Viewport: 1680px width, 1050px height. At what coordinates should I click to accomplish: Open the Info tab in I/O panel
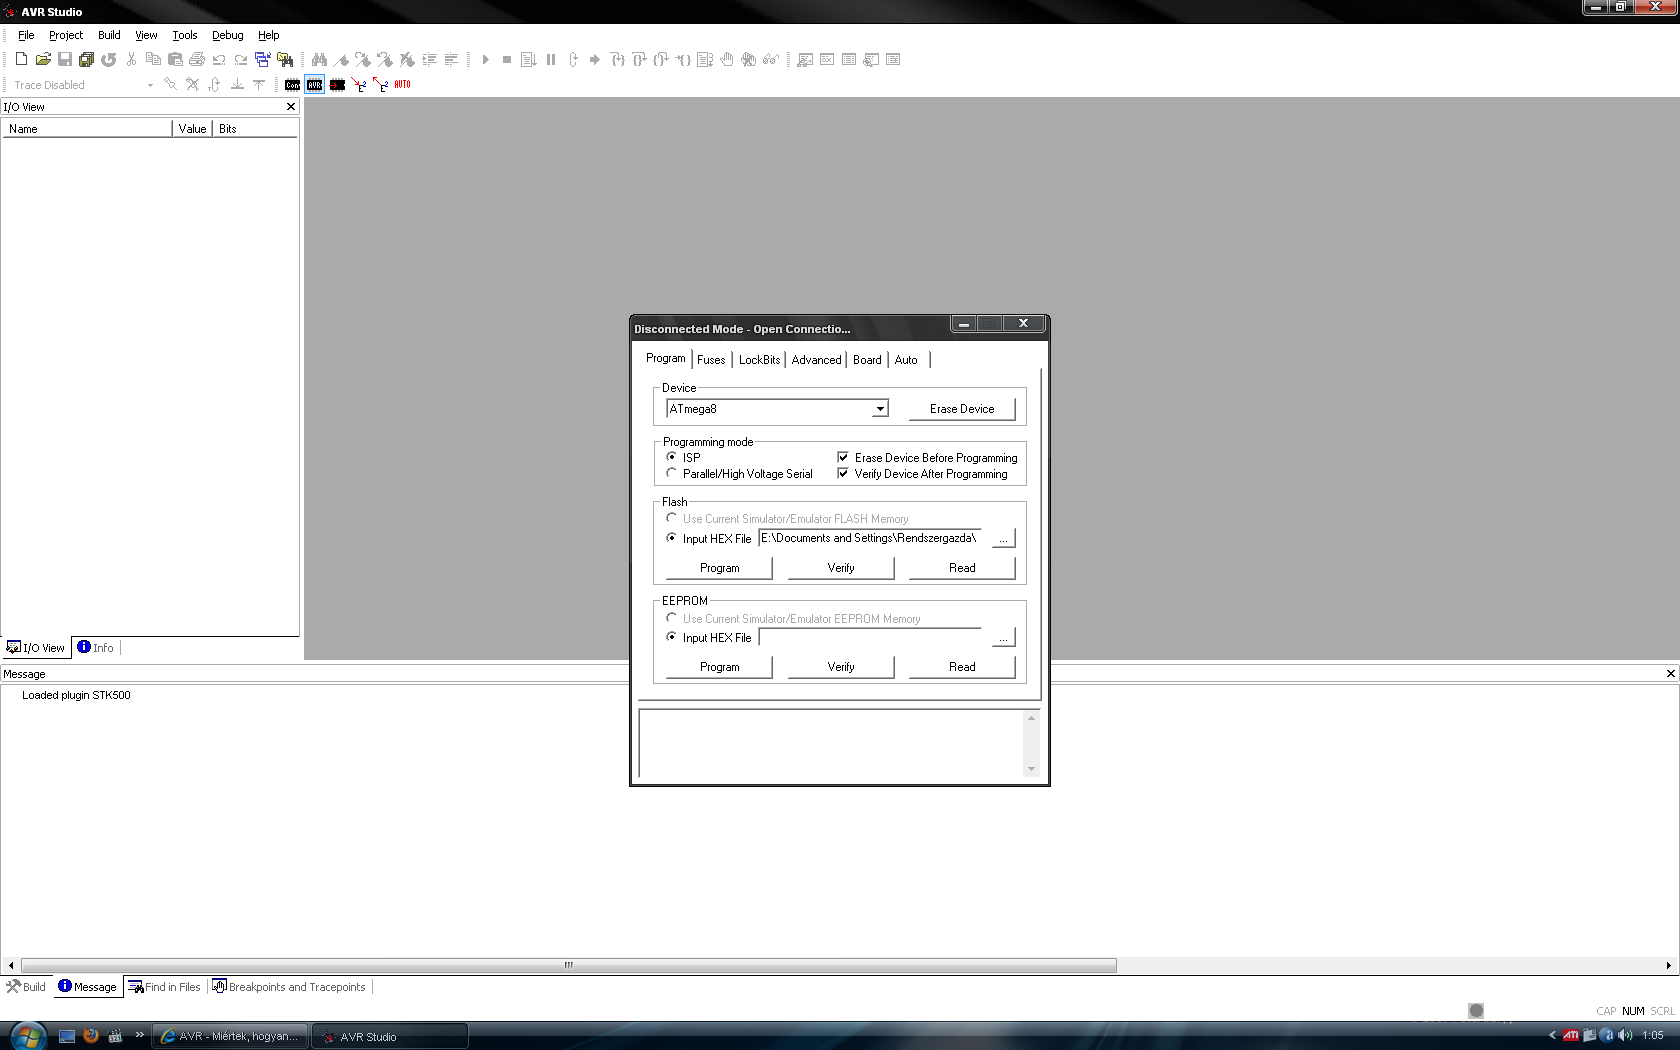pyautogui.click(x=96, y=648)
